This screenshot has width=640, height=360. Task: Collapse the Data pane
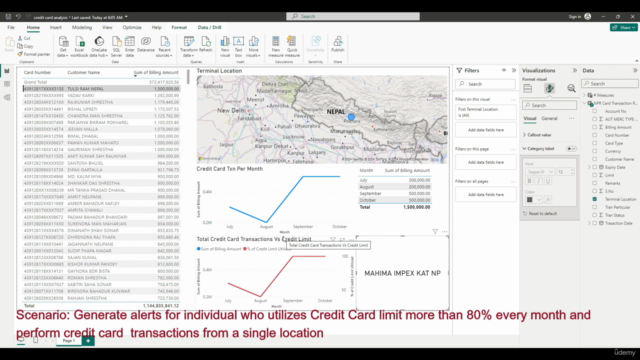635,71
